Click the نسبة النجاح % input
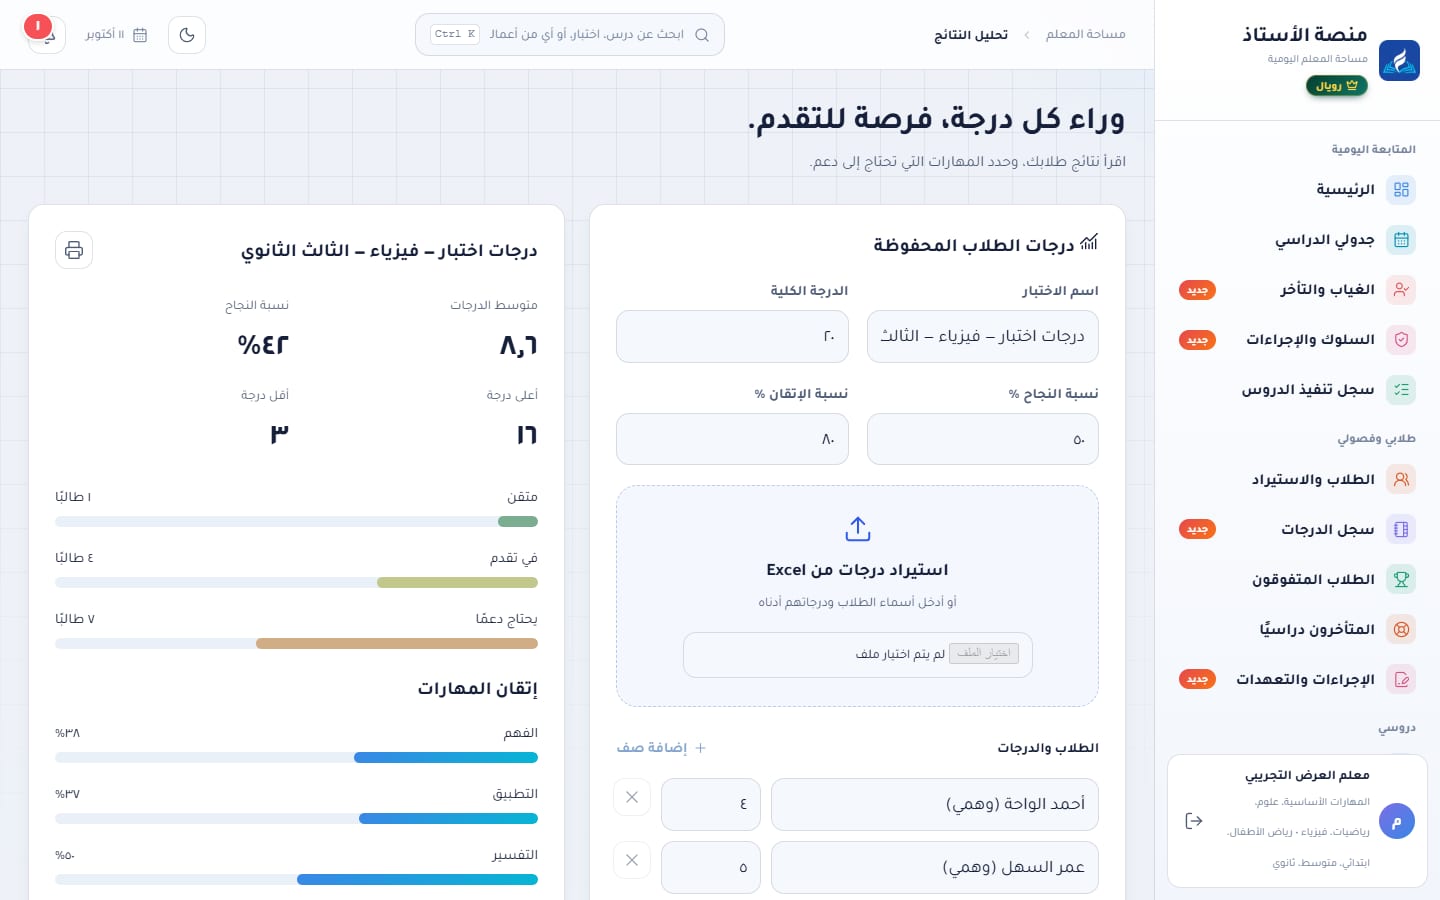Viewport: 1440px width, 900px height. (983, 439)
